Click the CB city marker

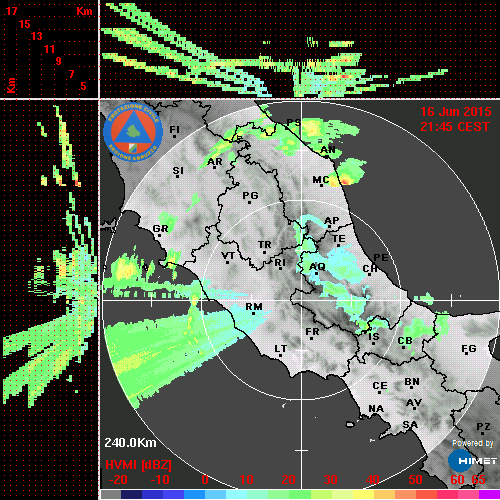tap(403, 348)
